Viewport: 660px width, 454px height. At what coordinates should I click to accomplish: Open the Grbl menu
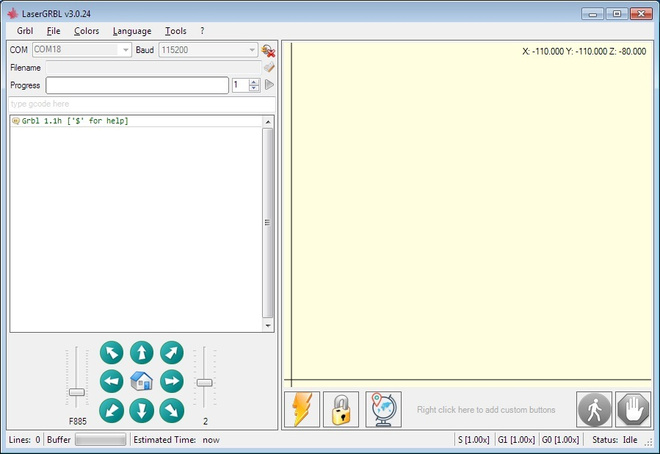(25, 31)
